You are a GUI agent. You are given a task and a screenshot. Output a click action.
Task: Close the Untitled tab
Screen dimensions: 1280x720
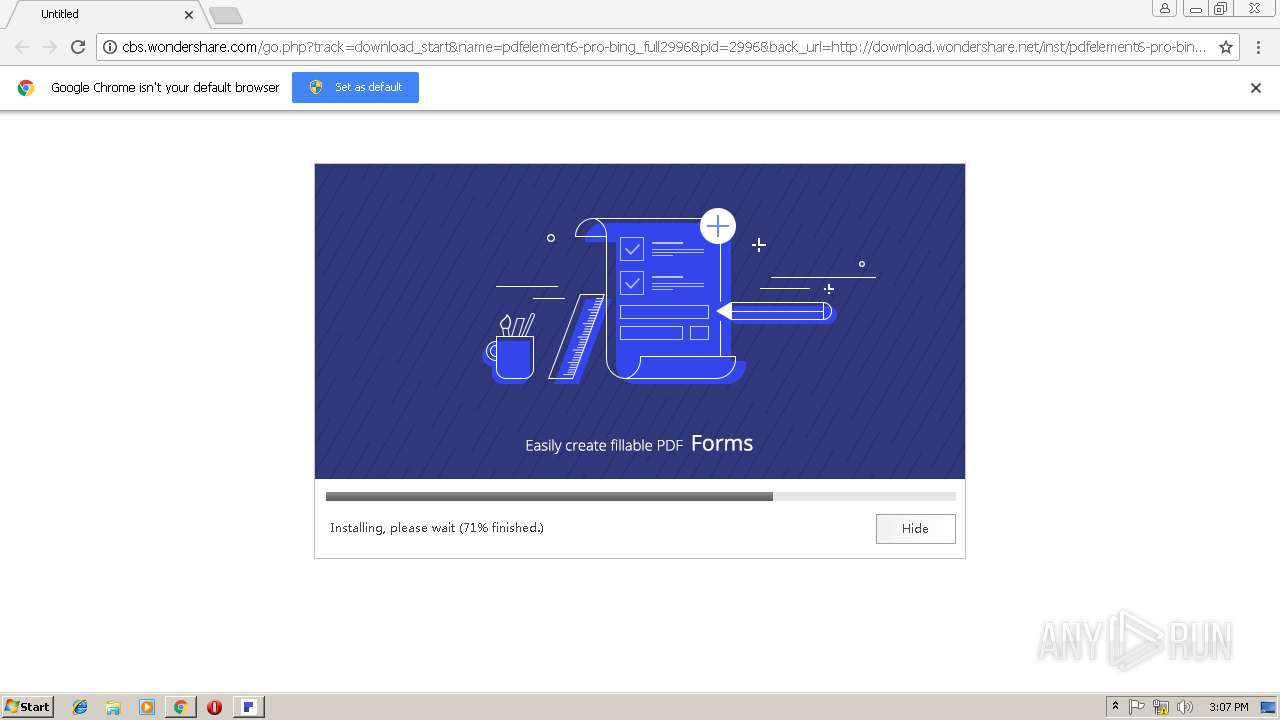(189, 14)
